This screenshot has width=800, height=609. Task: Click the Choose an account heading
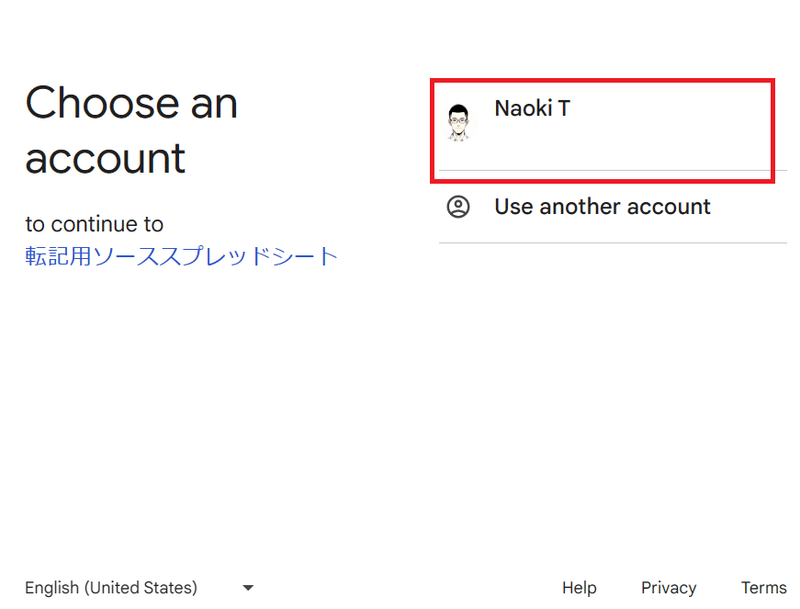coord(131,130)
